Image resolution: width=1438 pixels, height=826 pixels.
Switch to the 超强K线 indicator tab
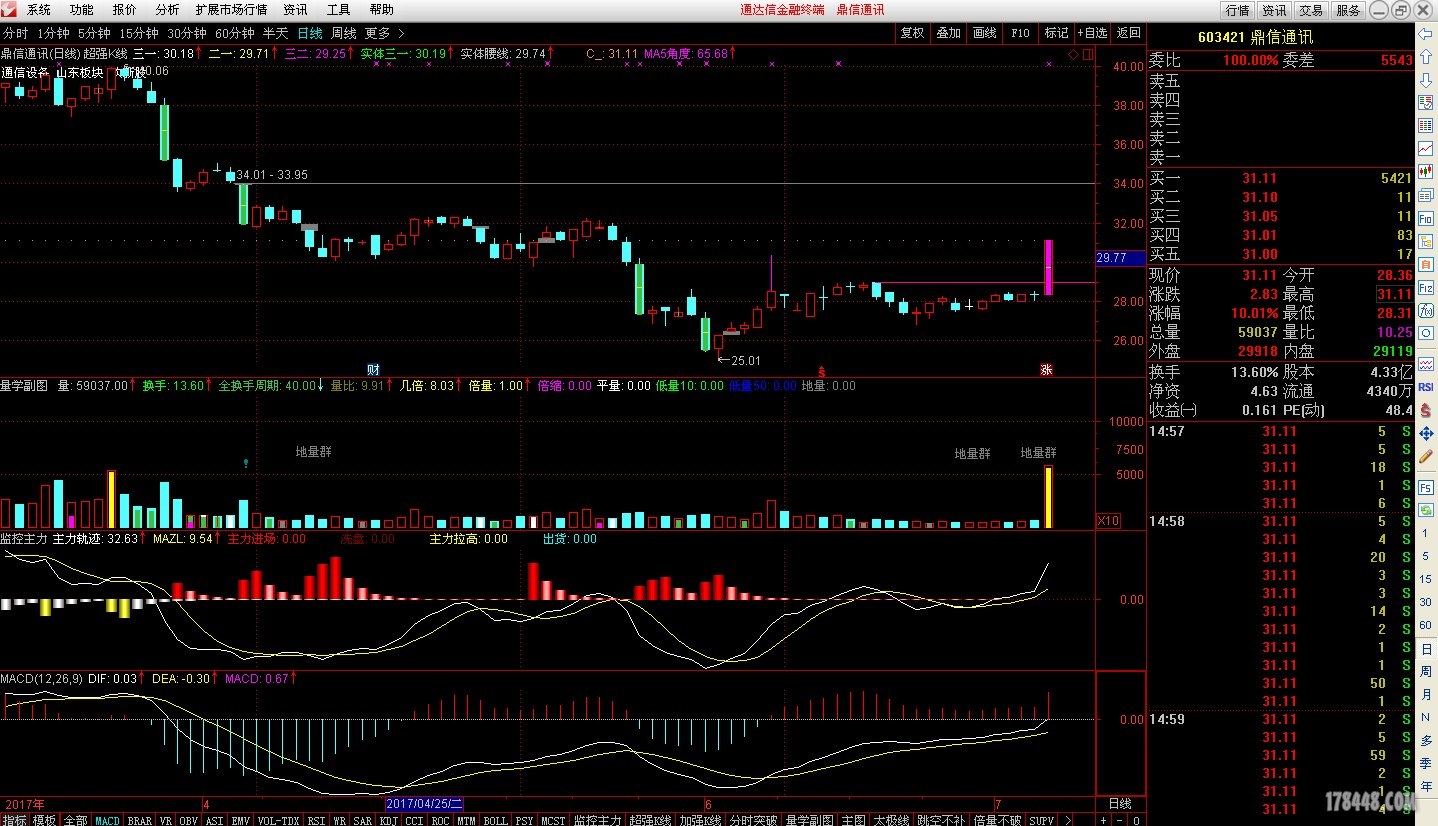(x=650, y=820)
